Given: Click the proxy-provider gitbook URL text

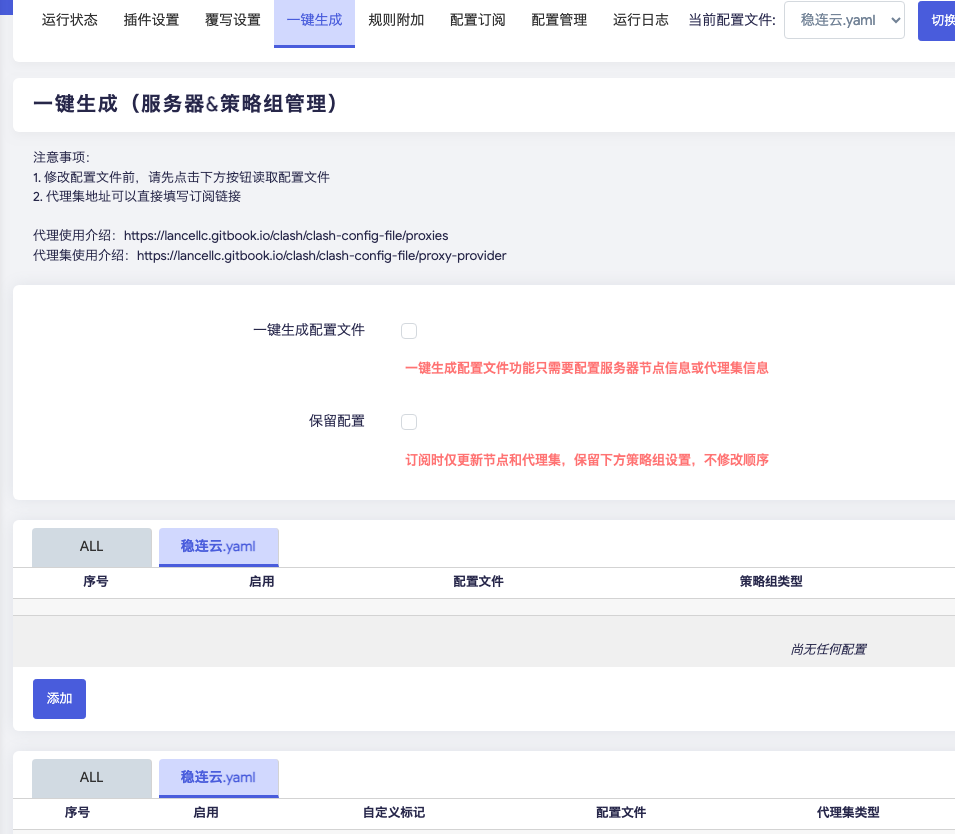Looking at the screenshot, I should coord(321,256).
